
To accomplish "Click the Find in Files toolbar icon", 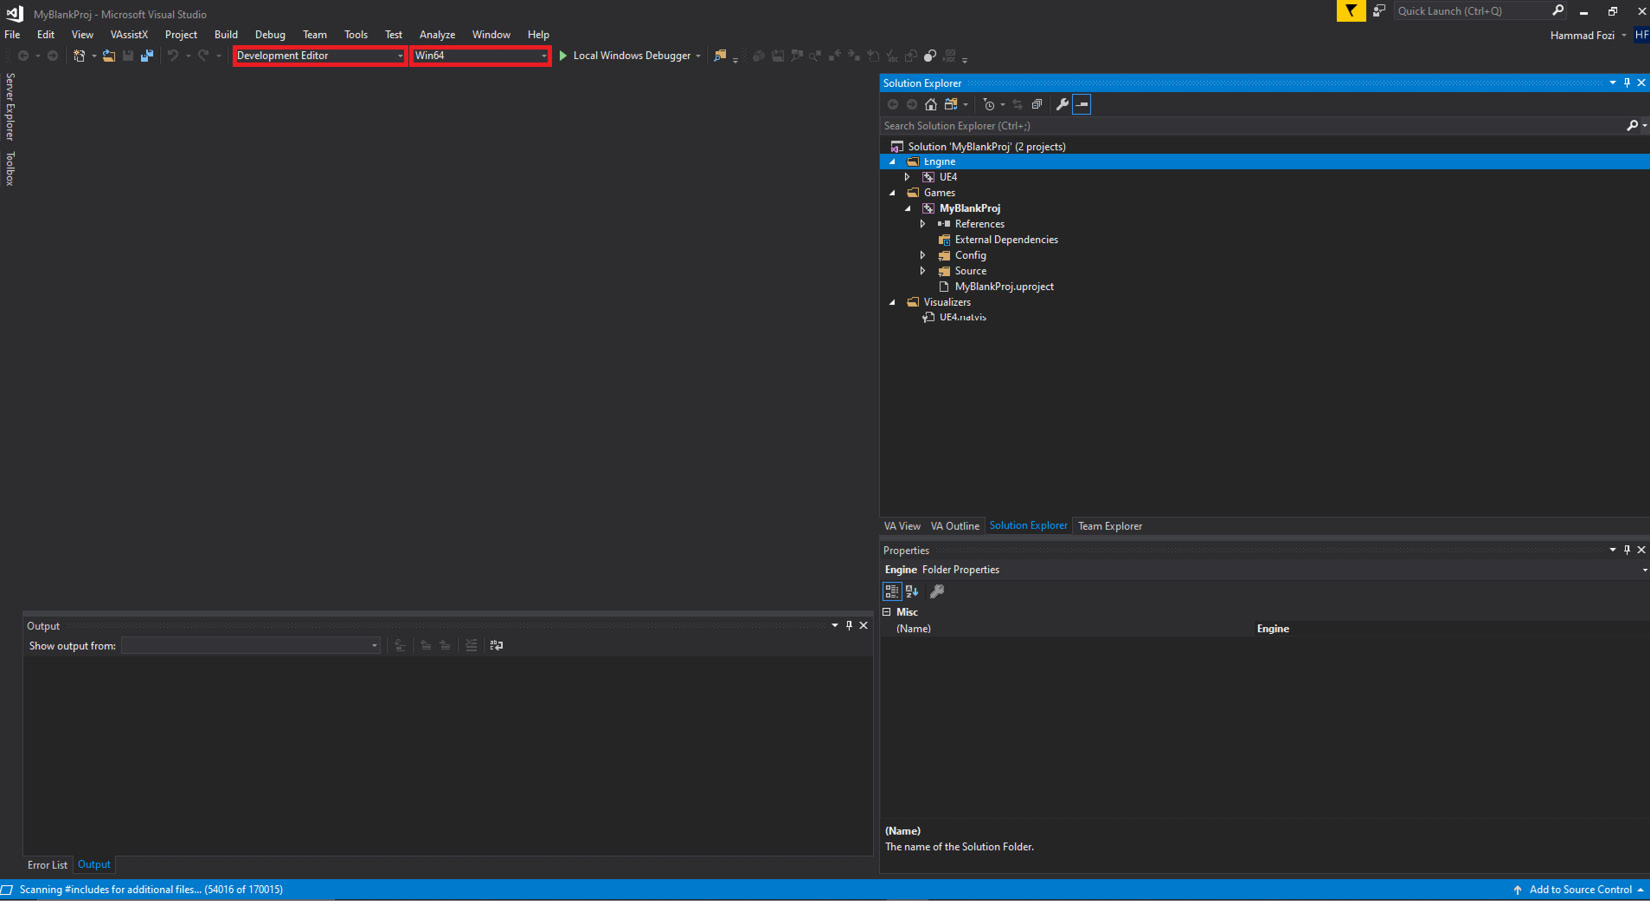I will tap(720, 56).
